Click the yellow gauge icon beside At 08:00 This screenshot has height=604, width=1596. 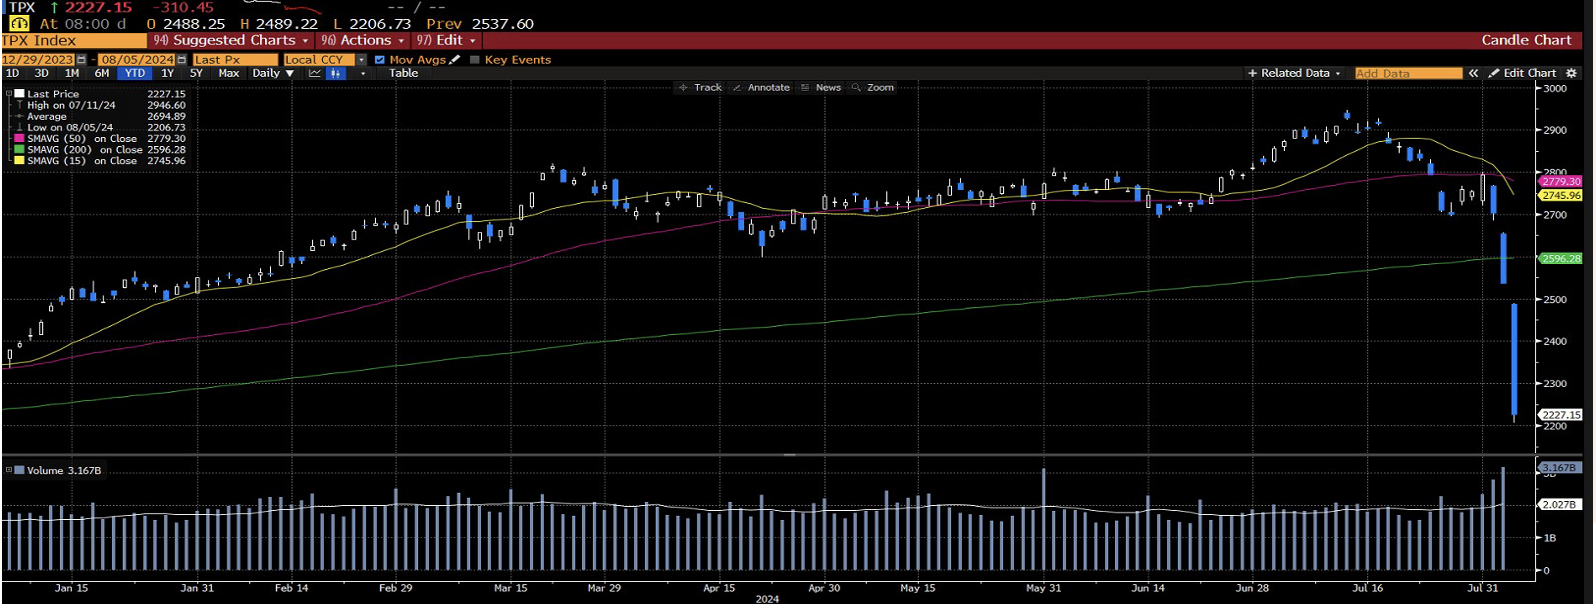[x=19, y=23]
